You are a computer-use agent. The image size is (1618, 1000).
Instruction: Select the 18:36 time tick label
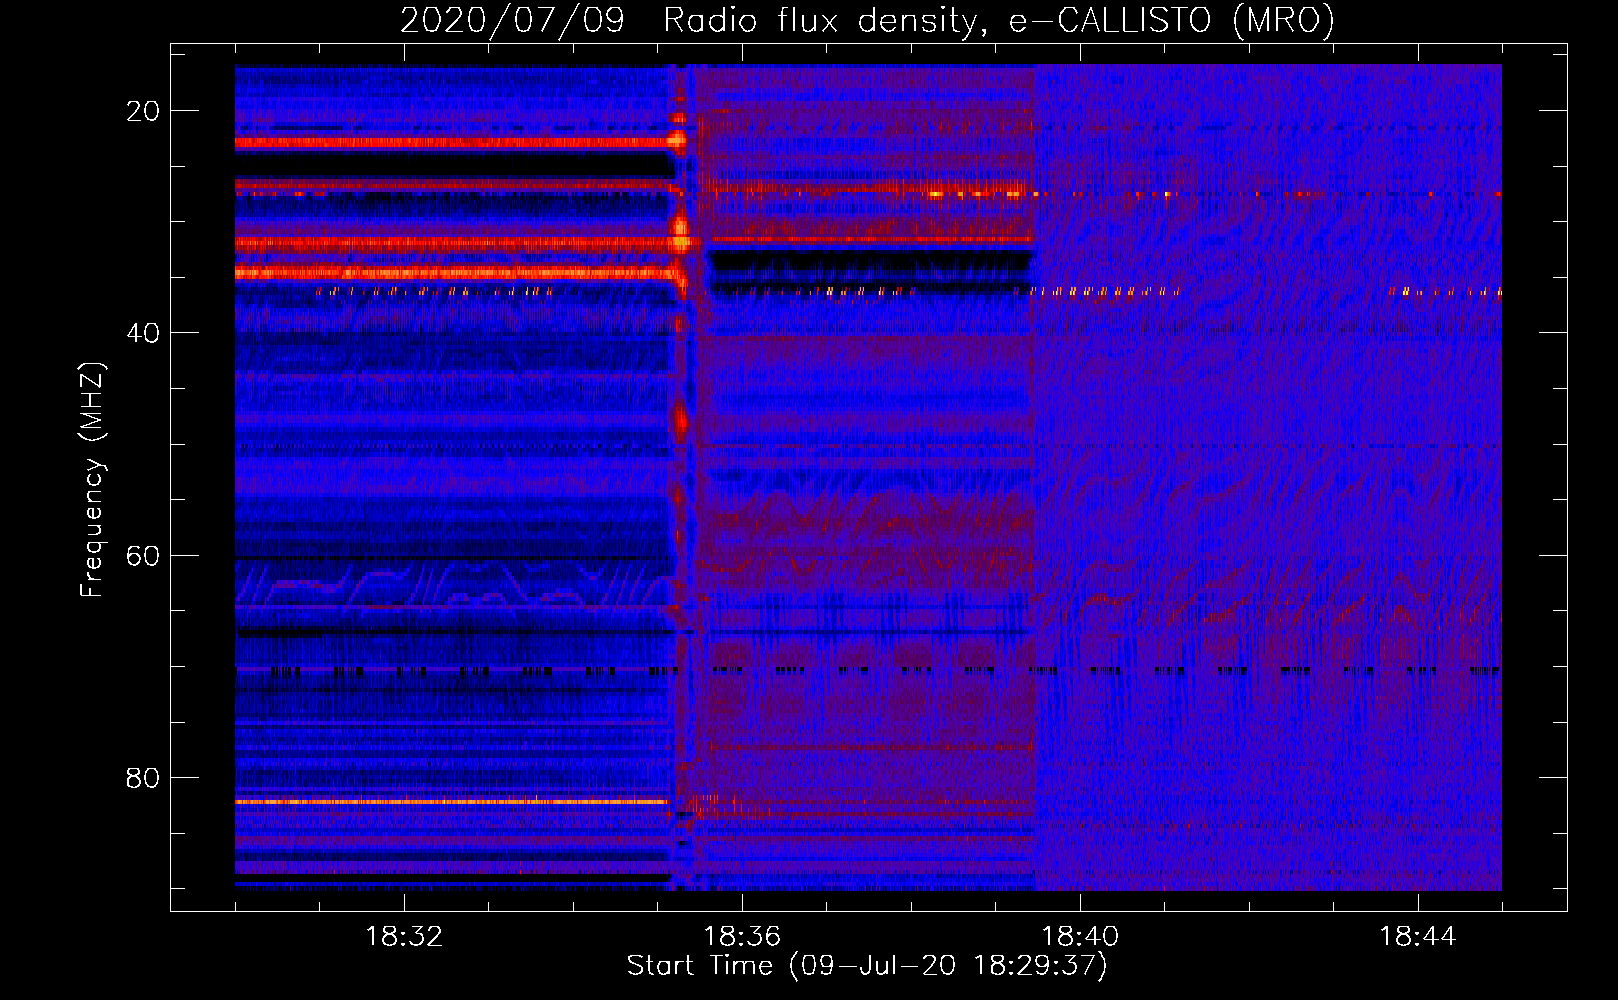tap(742, 937)
